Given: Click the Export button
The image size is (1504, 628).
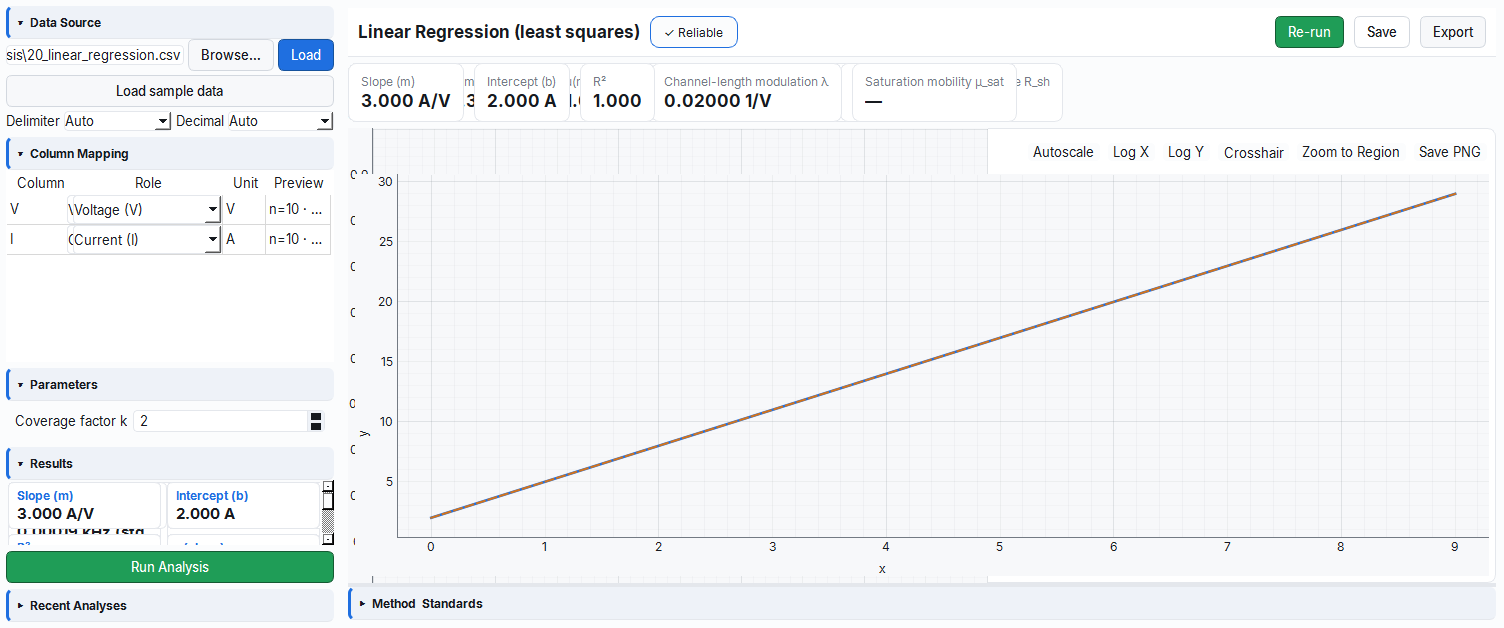Looking at the screenshot, I should point(1452,32).
